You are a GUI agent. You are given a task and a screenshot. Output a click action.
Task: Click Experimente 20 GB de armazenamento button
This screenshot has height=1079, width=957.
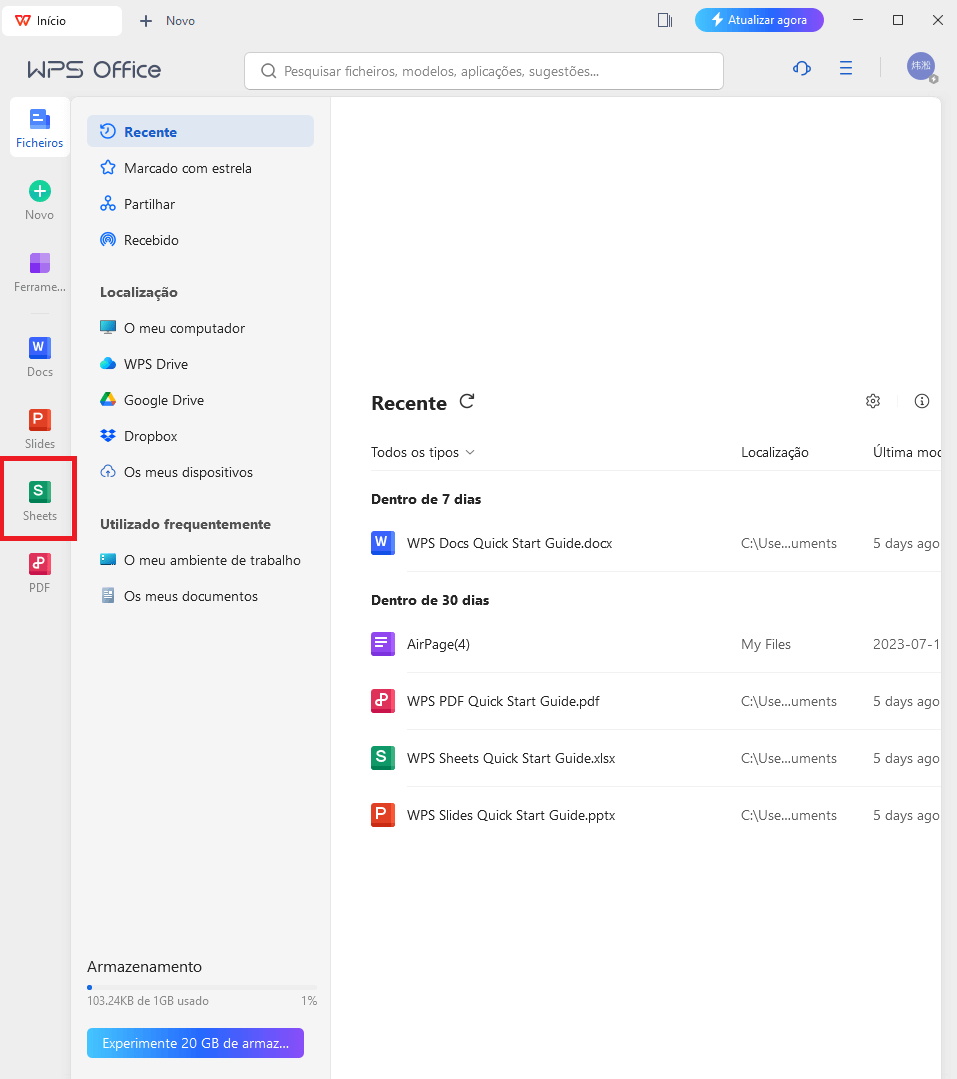coord(195,1043)
